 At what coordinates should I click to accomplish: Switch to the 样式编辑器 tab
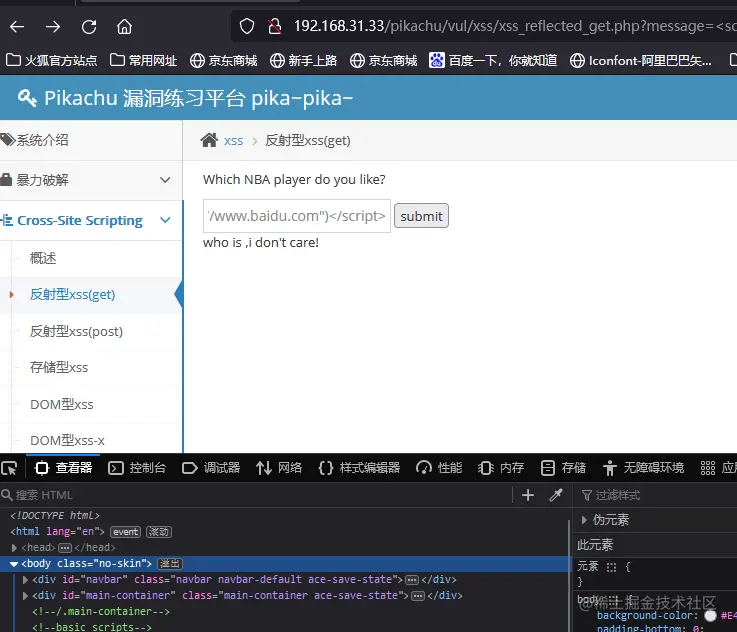(360, 468)
